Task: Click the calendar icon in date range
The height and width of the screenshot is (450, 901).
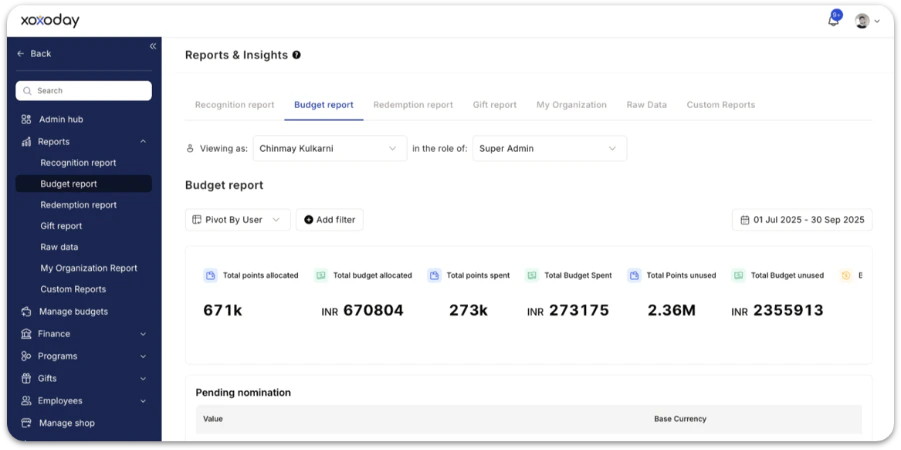Action: coord(745,220)
